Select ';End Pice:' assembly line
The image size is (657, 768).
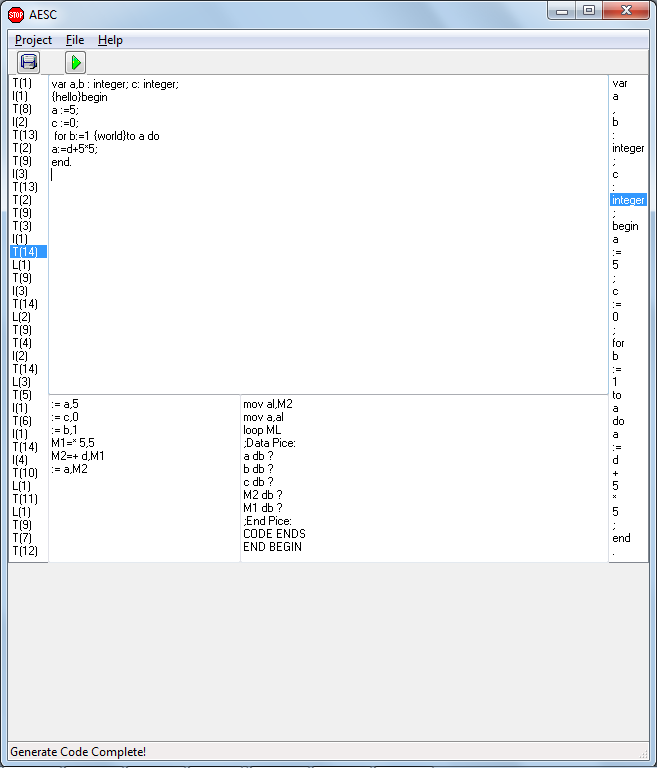[268, 521]
